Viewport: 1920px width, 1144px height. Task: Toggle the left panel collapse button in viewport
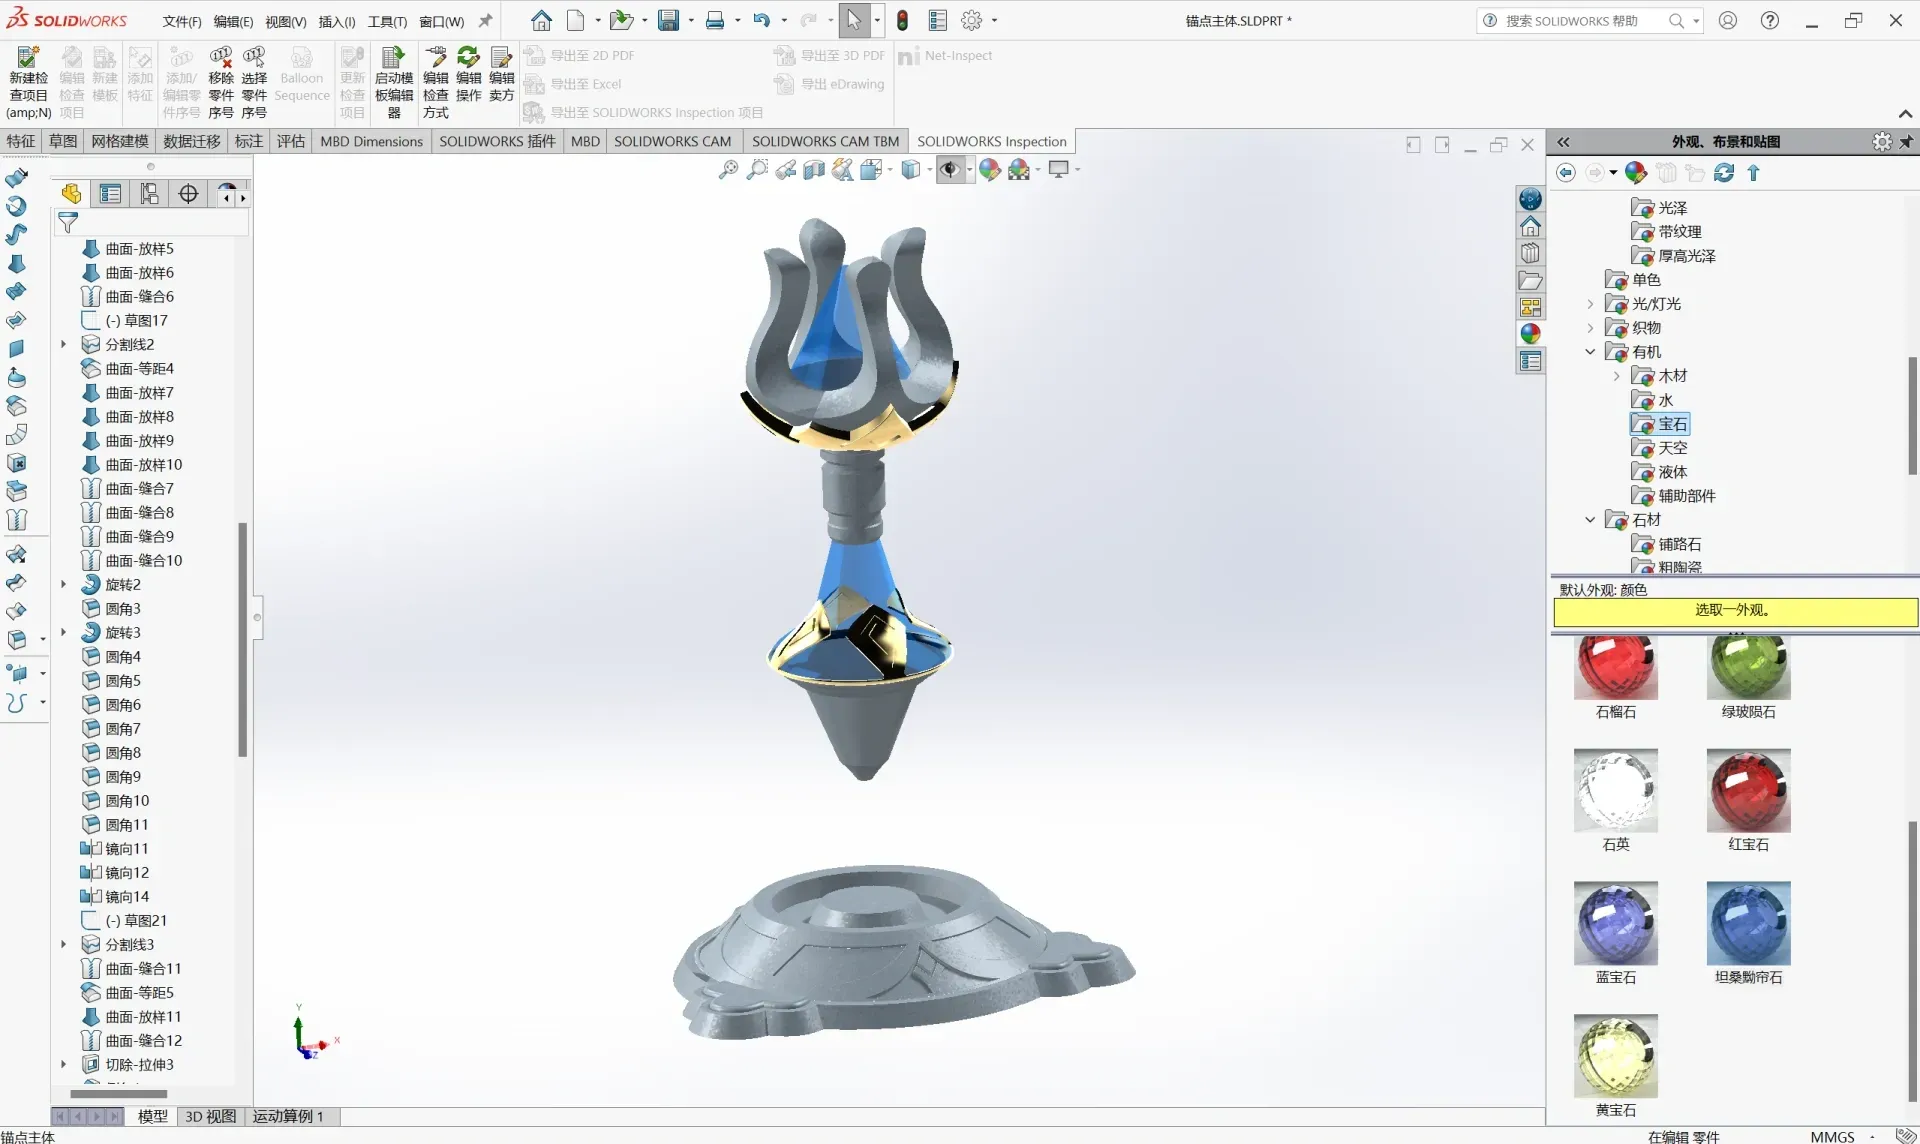[x=1413, y=145]
